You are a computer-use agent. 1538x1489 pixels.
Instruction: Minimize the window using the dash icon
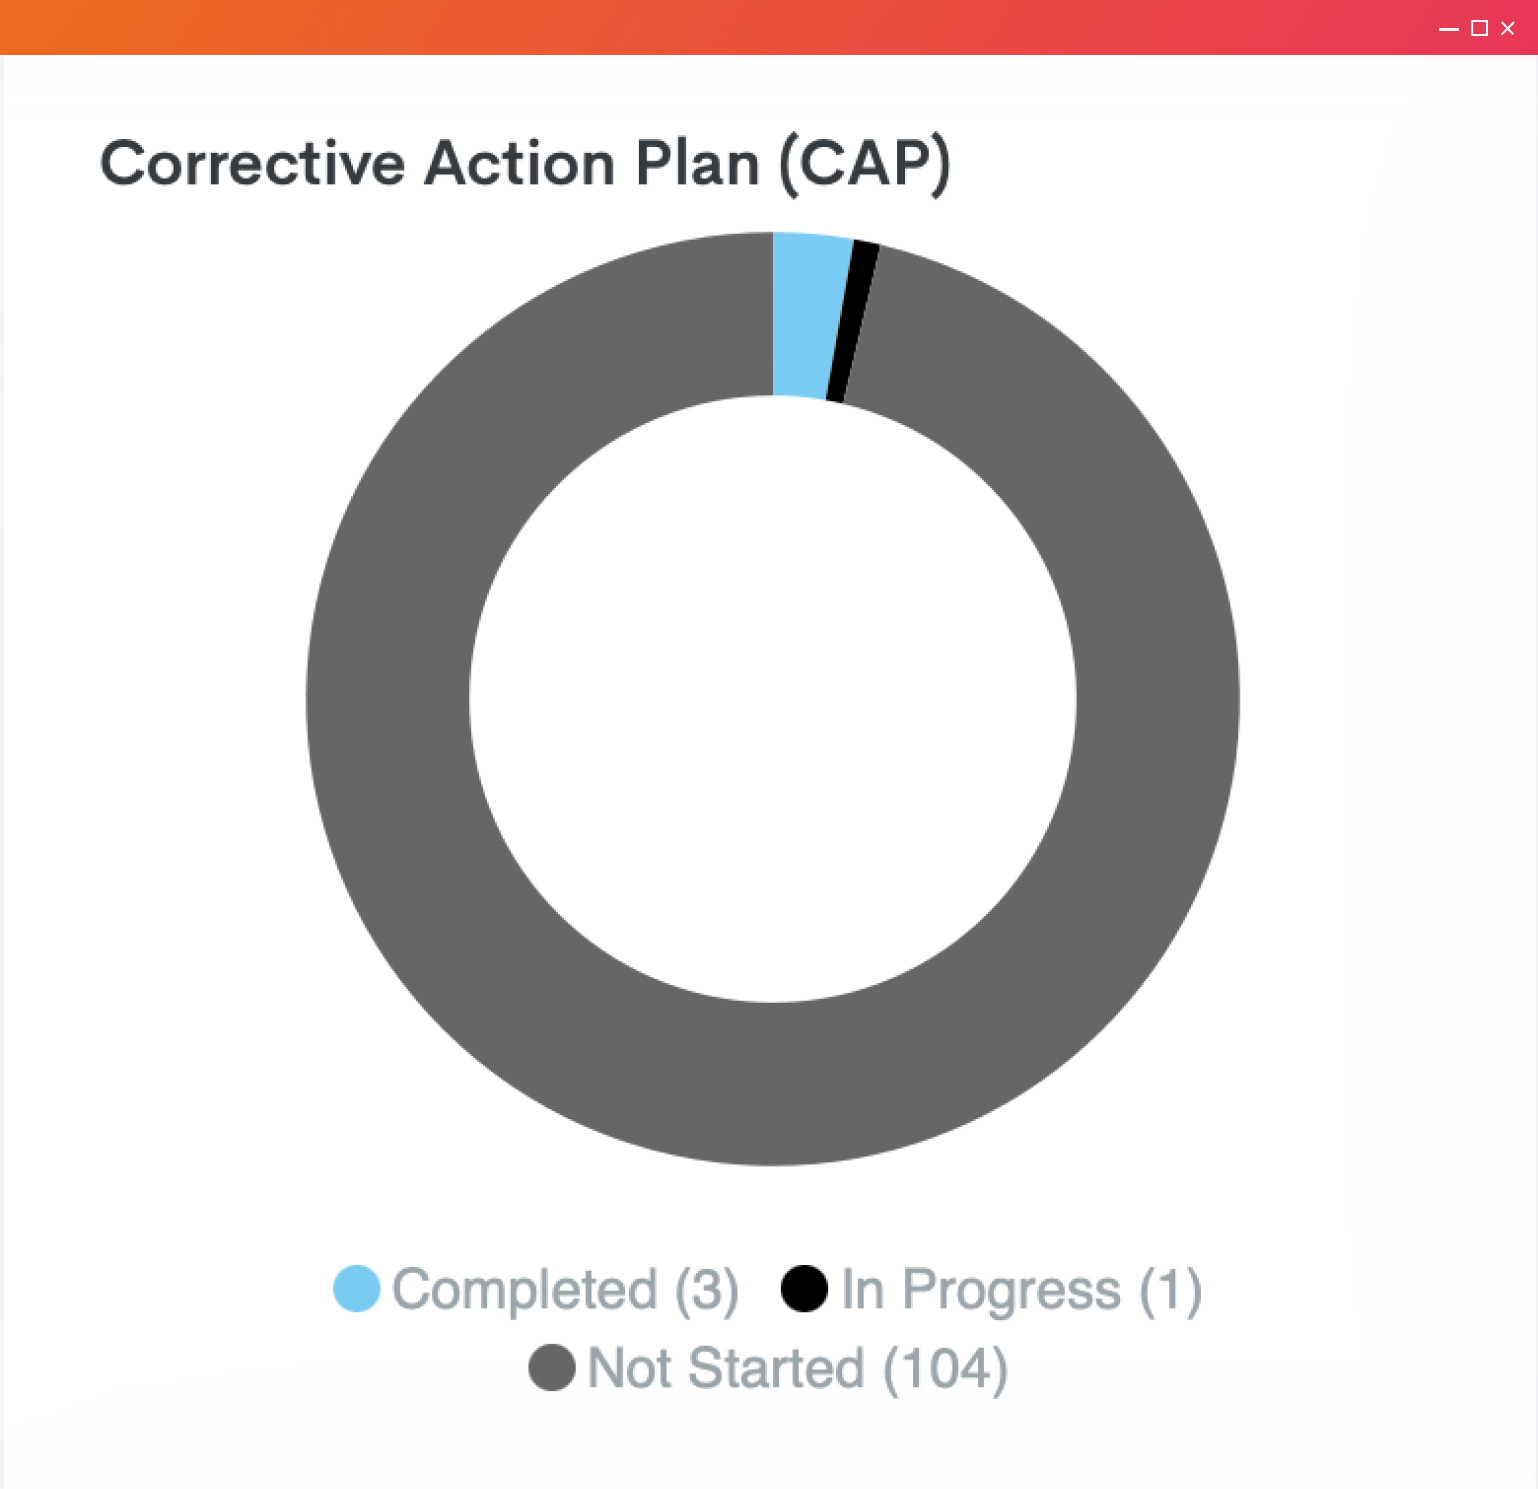[x=1448, y=29]
